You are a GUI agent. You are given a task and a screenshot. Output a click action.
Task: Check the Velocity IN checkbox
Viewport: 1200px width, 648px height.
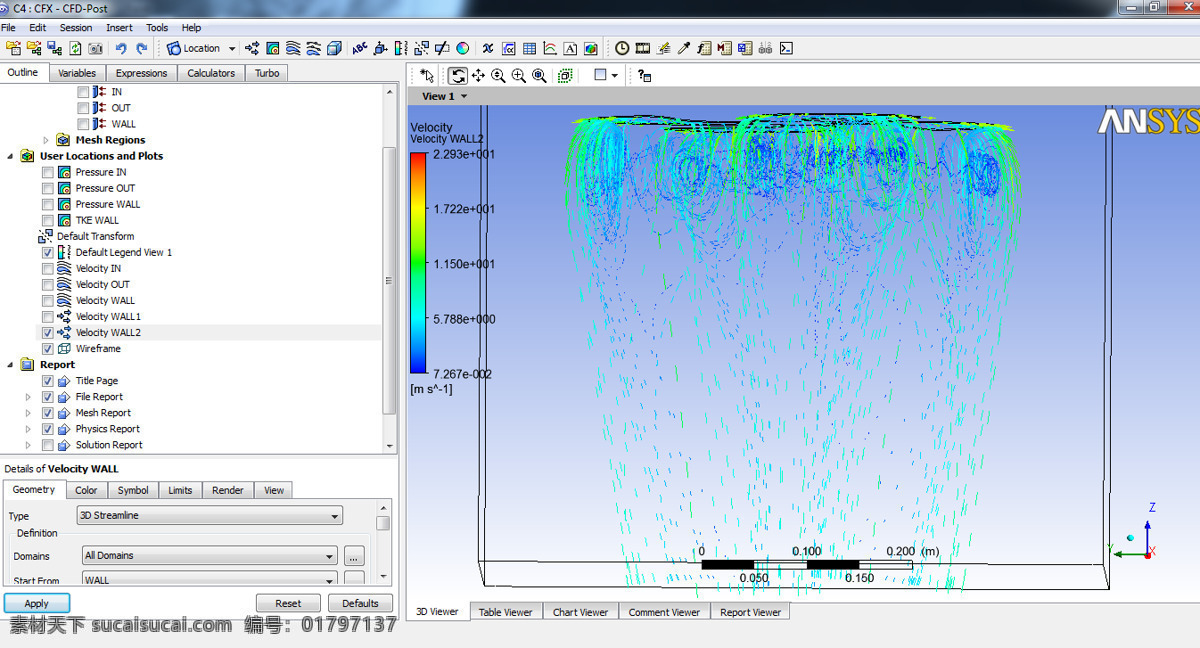[x=48, y=268]
